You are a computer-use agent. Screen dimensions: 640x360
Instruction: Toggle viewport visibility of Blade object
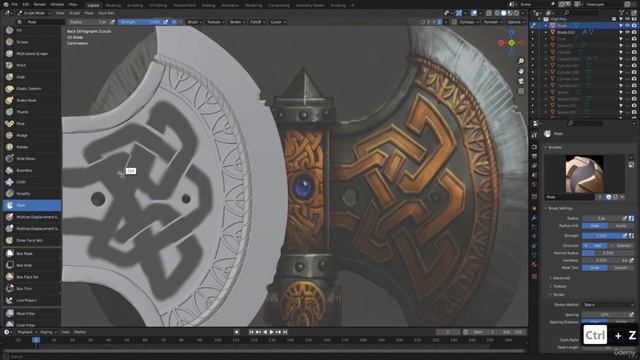628,25
